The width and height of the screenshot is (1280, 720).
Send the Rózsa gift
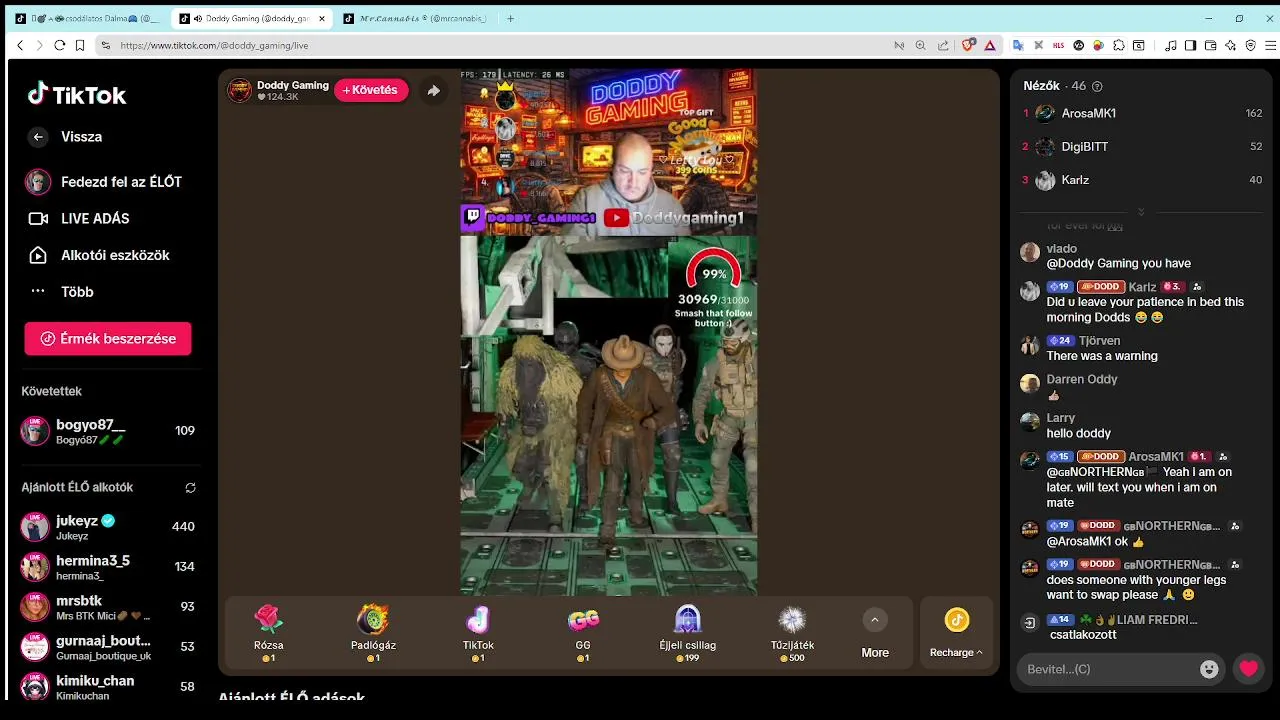269,634
